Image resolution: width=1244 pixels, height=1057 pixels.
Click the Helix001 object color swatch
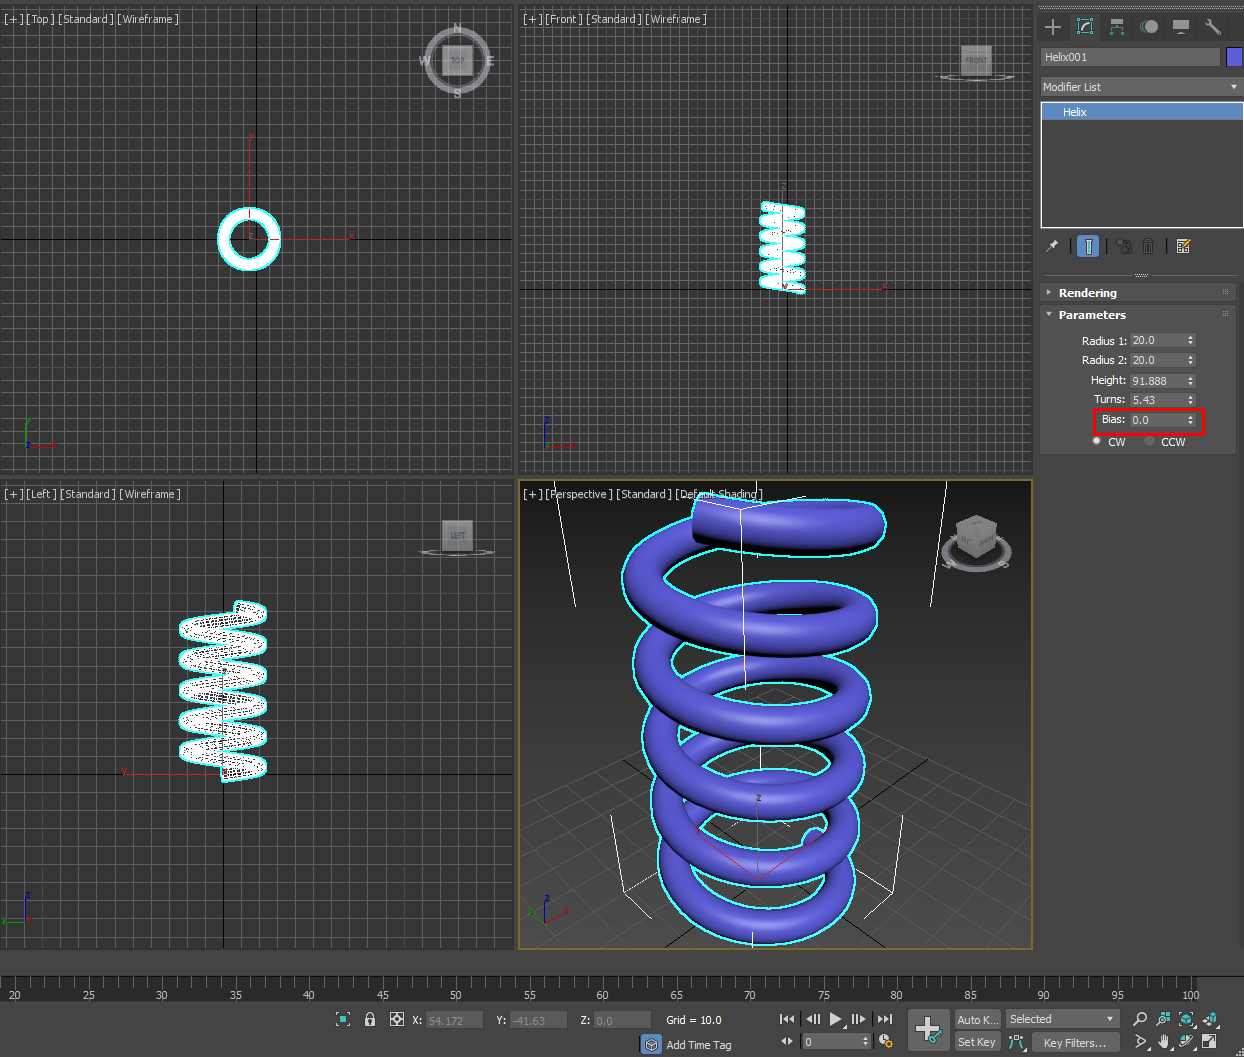pos(1233,57)
